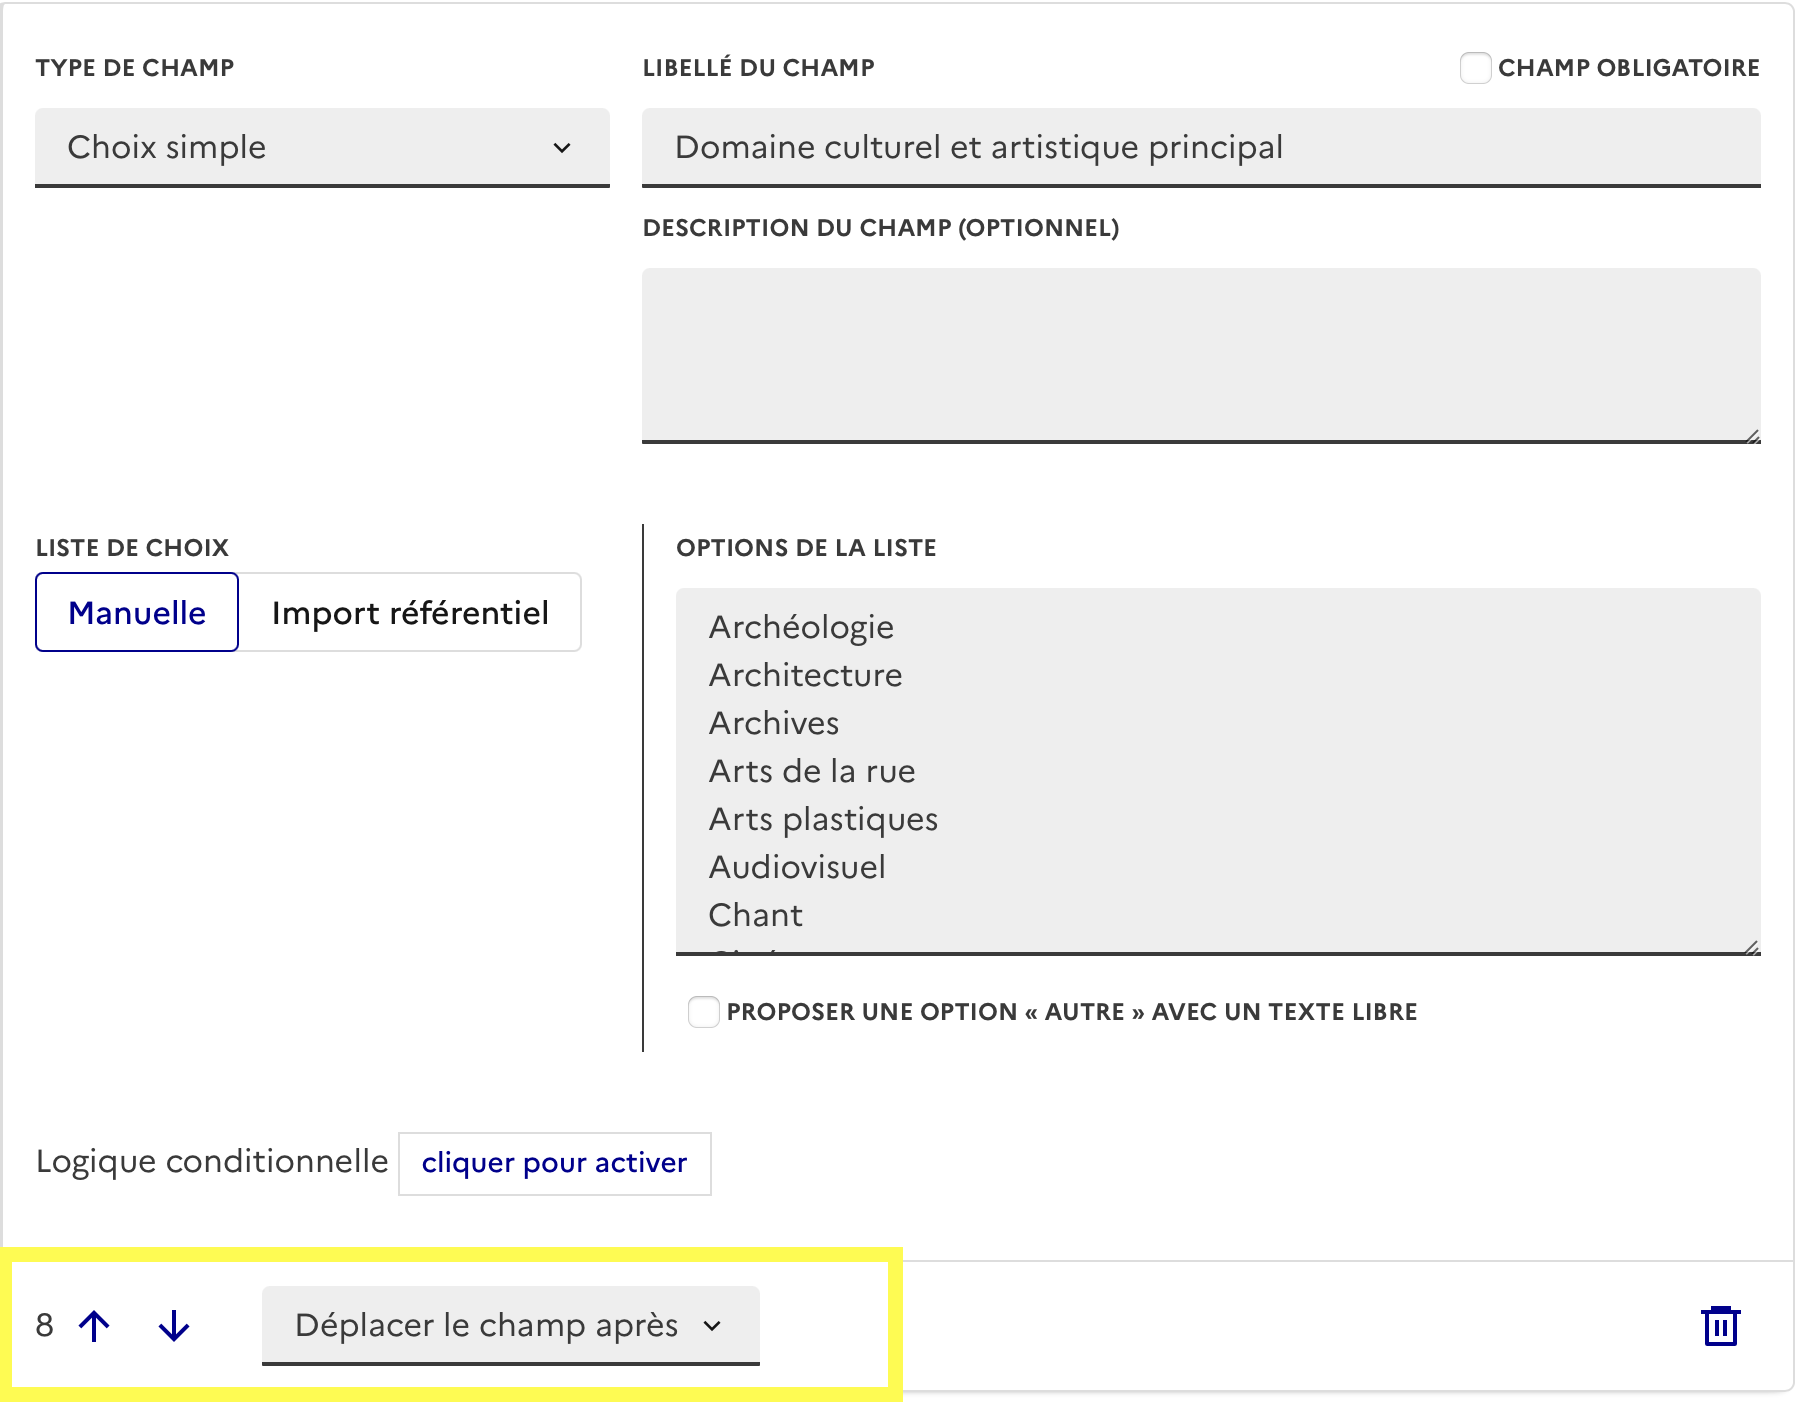Click the Chant line in options list
The width and height of the screenshot is (1808, 1412).
[x=756, y=916]
